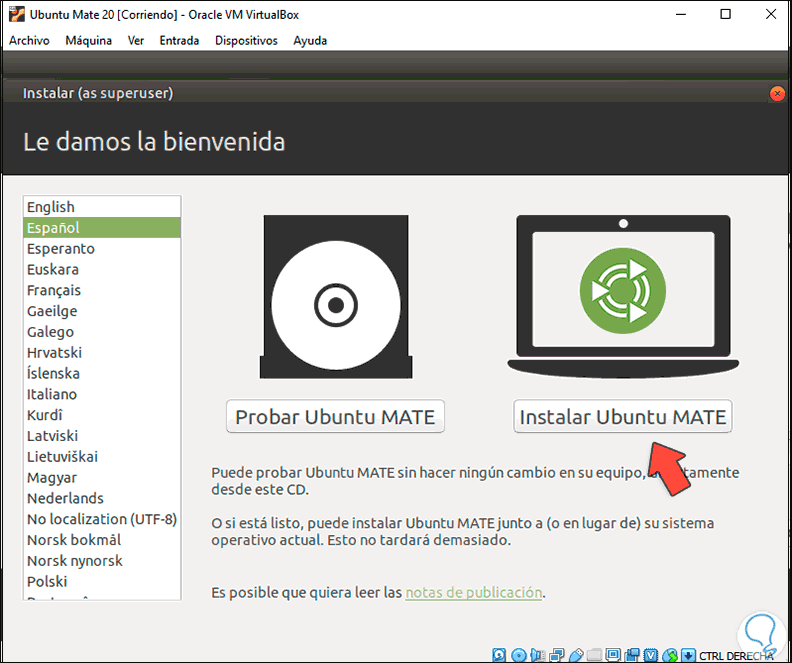Select Euskara in the language list
Screen dimensions: 792x663
[102, 269]
